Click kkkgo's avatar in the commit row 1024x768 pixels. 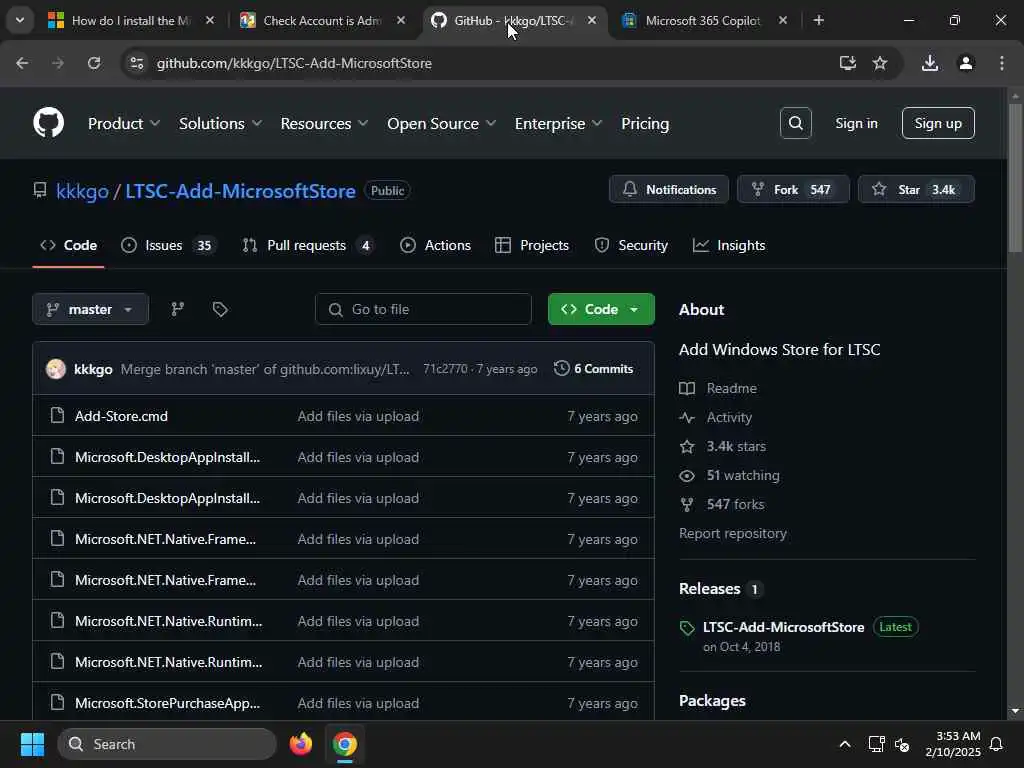pyautogui.click(x=56, y=369)
